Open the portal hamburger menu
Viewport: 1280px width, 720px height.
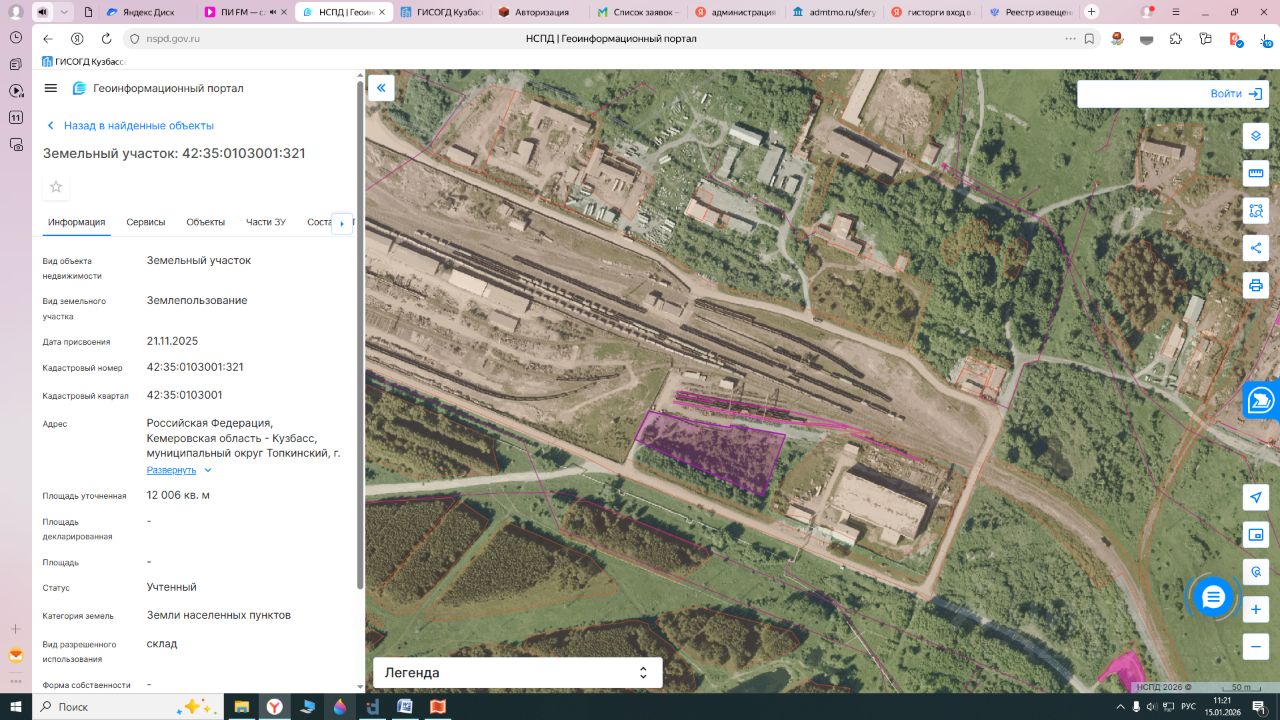tap(51, 88)
